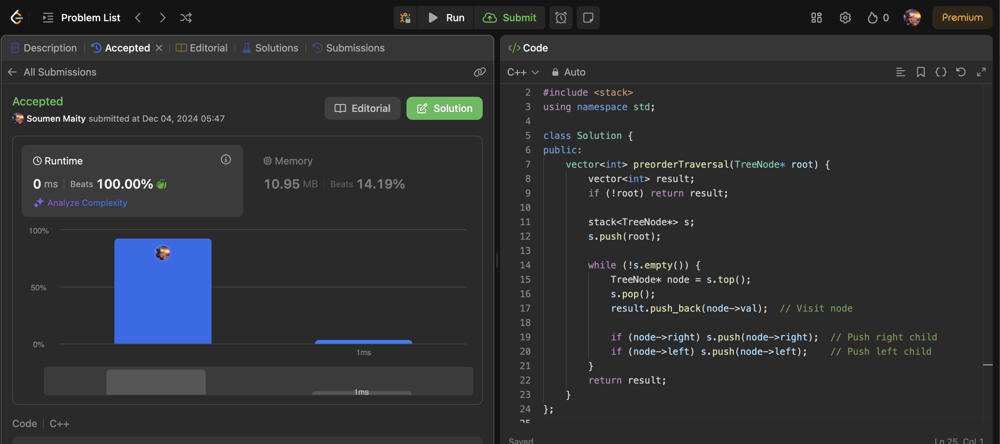The height and width of the screenshot is (444, 1000).
Task: Switch to the Editorial tab
Action: click(202, 48)
